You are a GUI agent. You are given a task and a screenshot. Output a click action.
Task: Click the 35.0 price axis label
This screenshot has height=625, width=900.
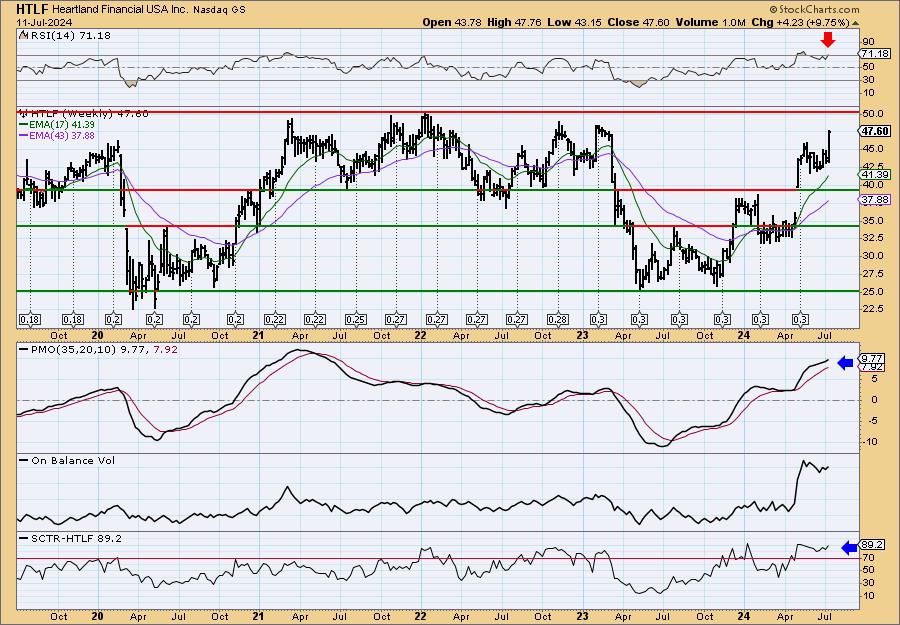(873, 220)
